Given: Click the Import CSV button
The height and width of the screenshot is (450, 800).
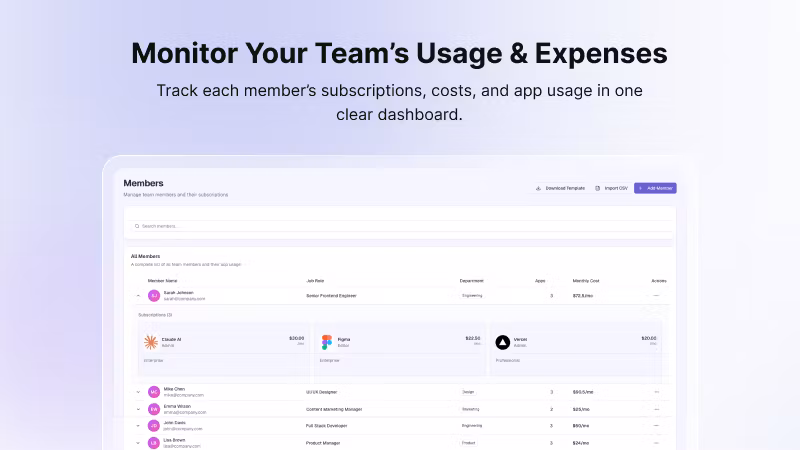Looking at the screenshot, I should click(611, 188).
